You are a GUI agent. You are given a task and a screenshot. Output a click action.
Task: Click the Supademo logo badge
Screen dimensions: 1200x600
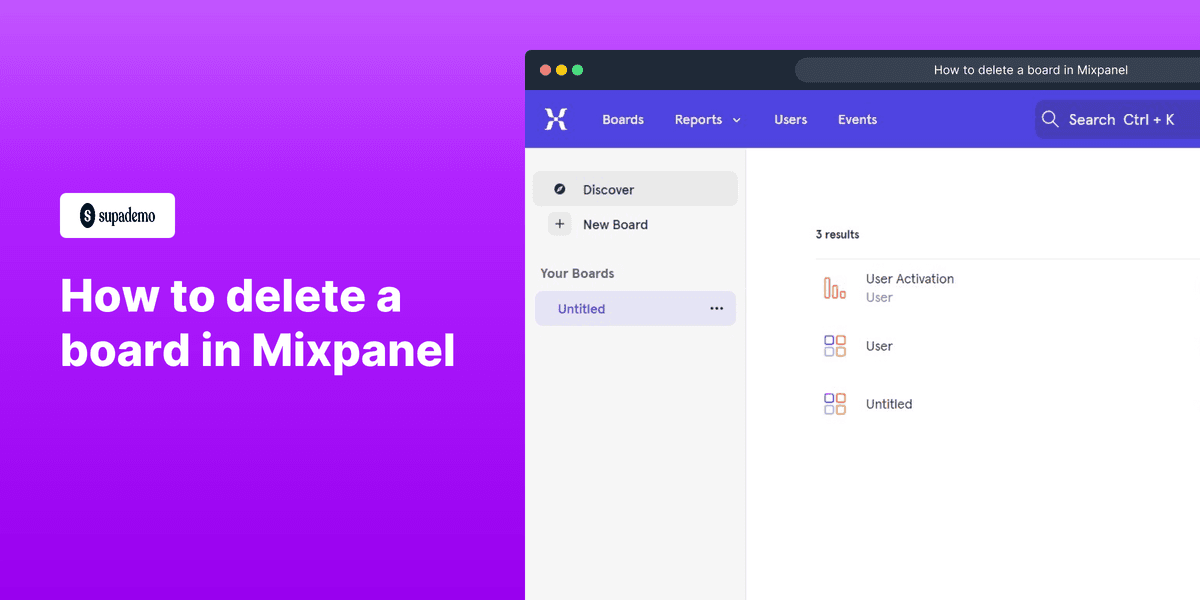pos(117,215)
